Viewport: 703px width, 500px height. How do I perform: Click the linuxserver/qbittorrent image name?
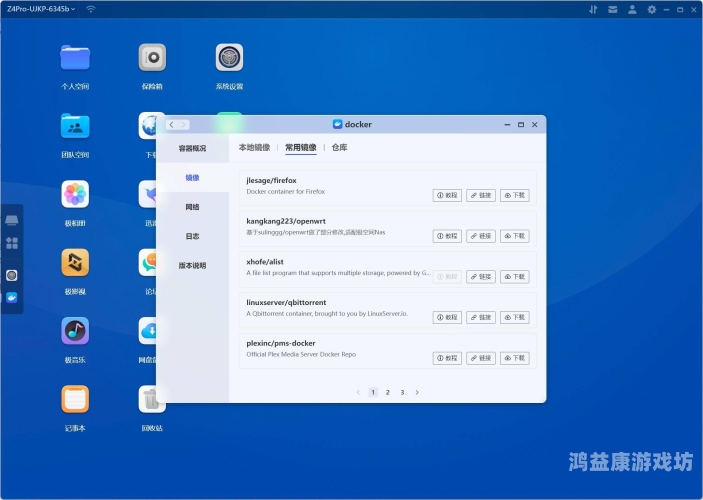pyautogui.click(x=286, y=303)
